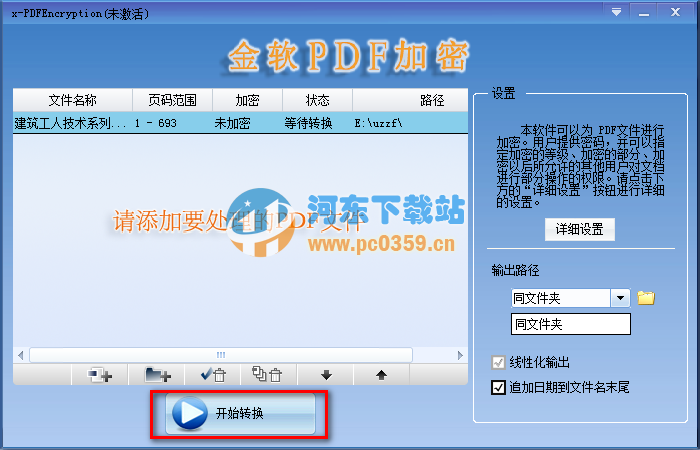Click the 未加密 cell
The image size is (700, 450).
tap(232, 123)
